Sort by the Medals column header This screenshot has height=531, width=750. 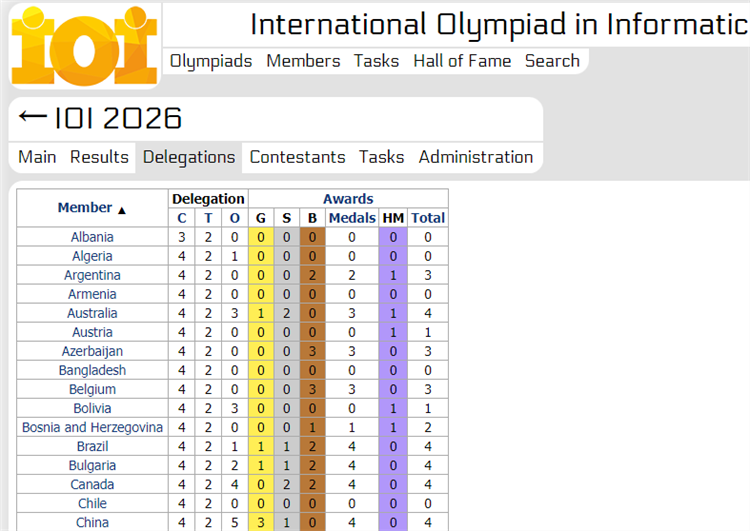pyautogui.click(x=352, y=218)
